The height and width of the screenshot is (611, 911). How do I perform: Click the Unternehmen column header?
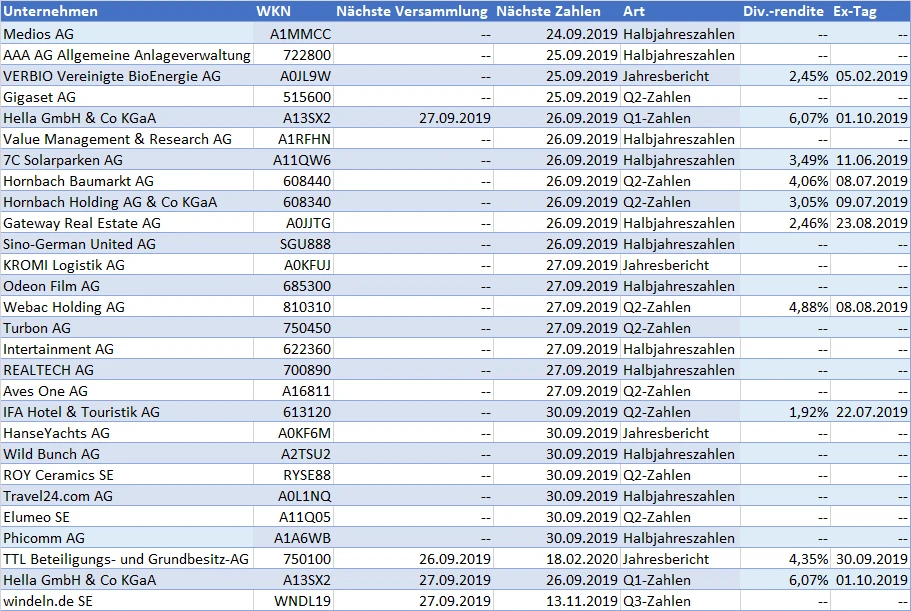[50, 11]
